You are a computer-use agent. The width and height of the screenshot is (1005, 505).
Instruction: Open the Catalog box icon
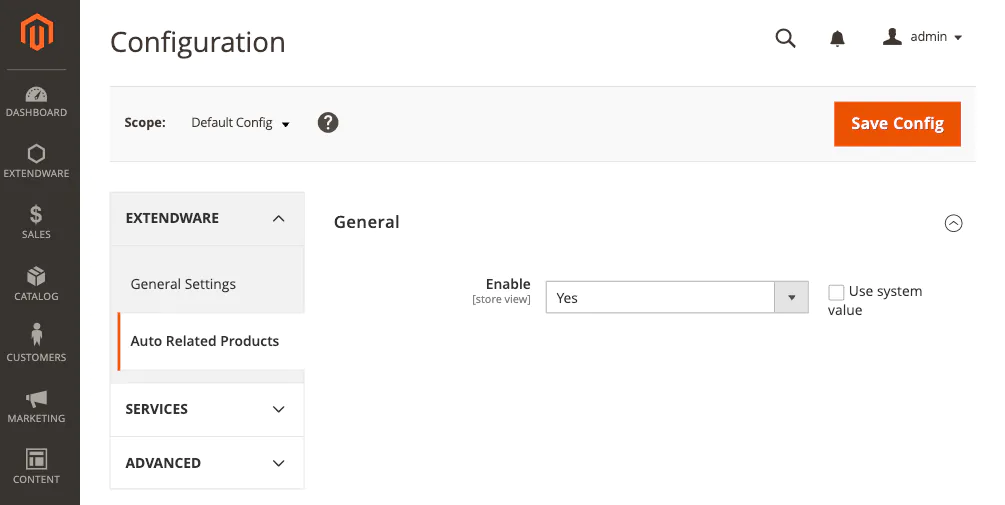37,276
